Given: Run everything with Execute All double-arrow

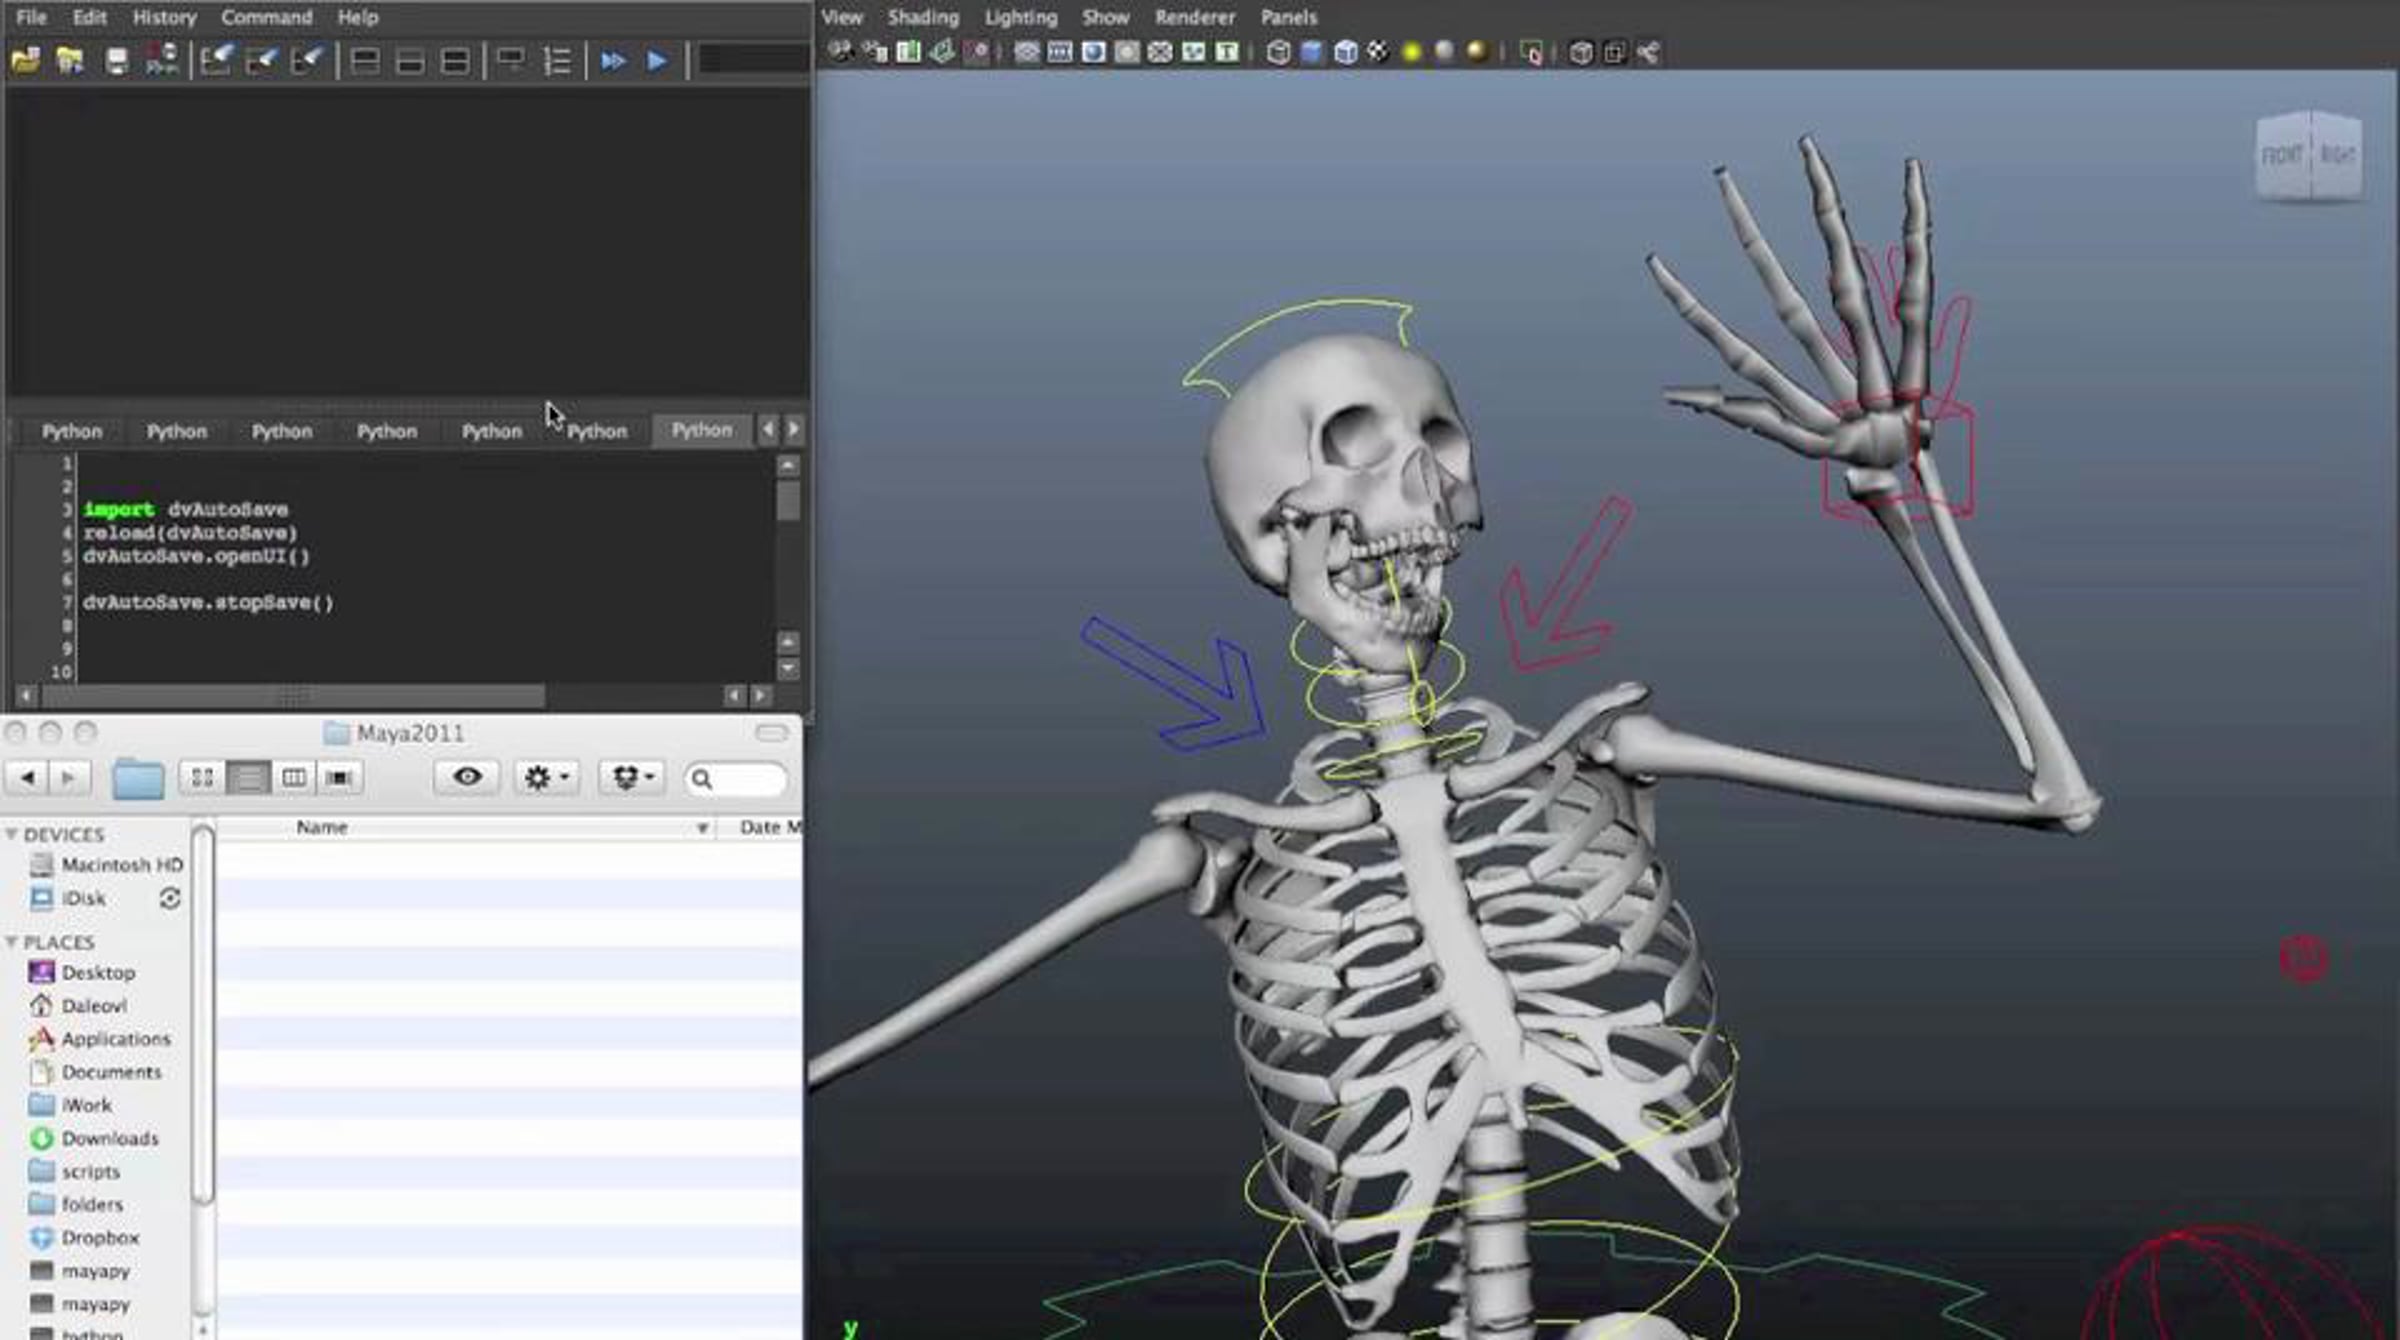Looking at the screenshot, I should (x=613, y=61).
